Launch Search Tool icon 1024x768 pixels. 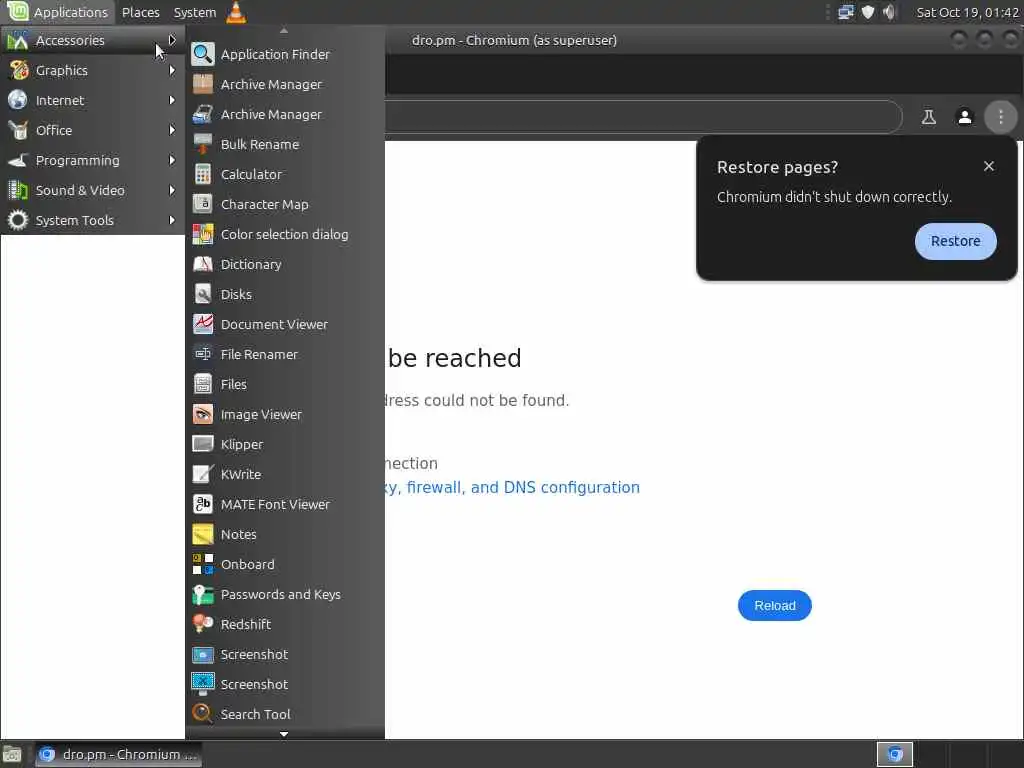pos(202,714)
